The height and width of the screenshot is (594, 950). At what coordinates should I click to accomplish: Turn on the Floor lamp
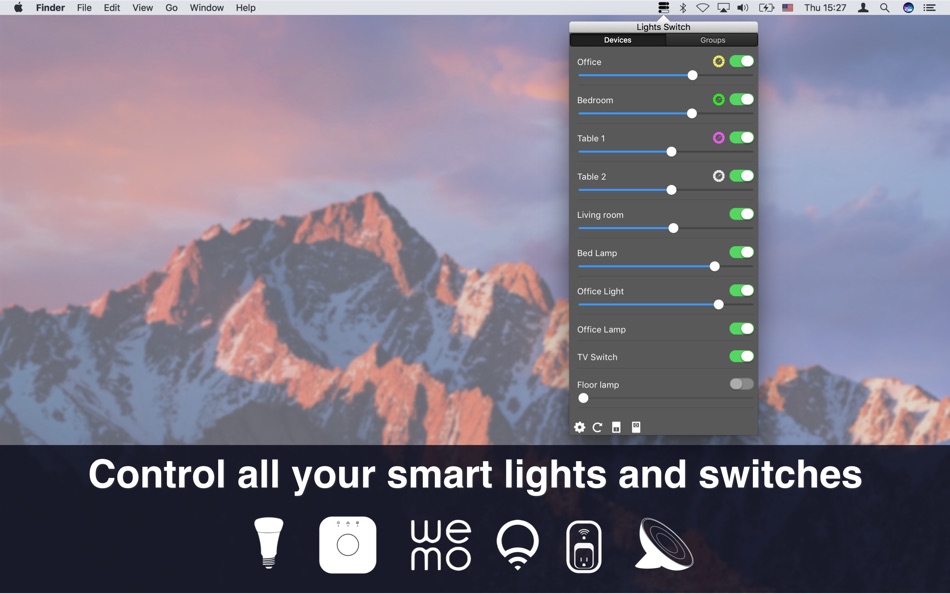pos(741,383)
